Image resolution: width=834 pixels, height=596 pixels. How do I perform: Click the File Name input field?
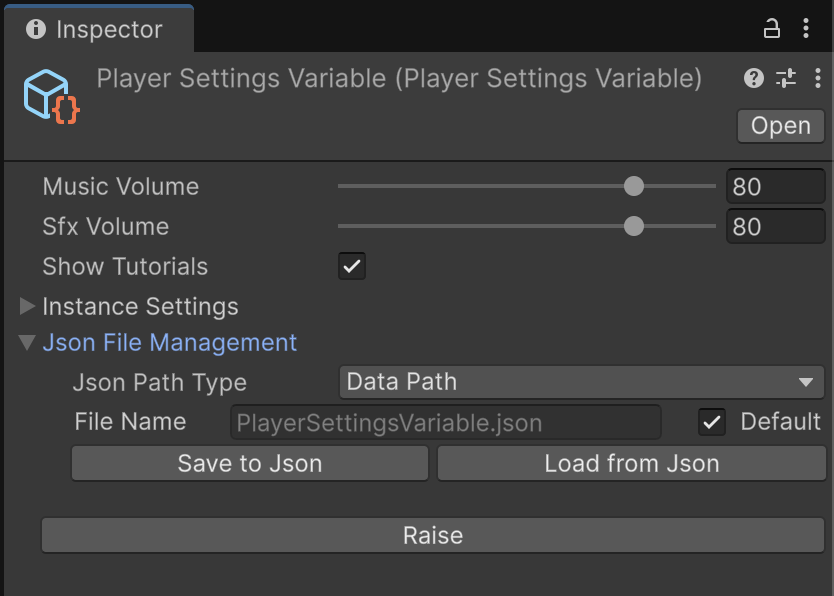pyautogui.click(x=445, y=421)
